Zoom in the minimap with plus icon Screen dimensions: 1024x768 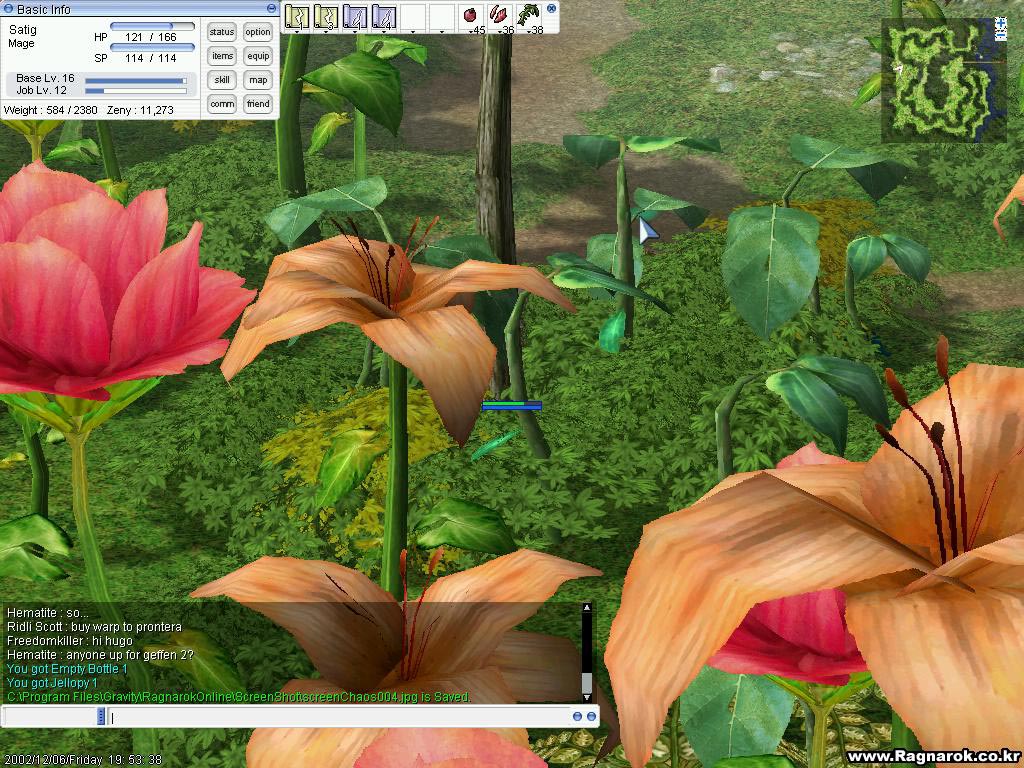(x=1001, y=24)
